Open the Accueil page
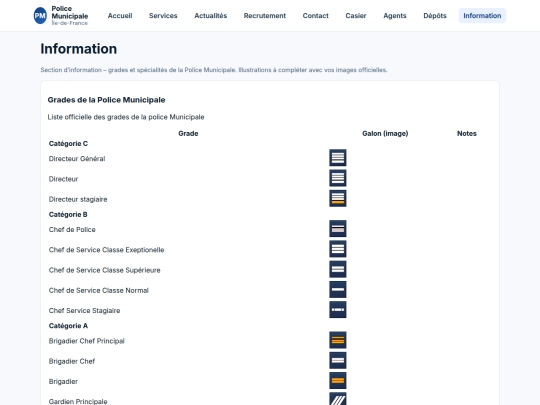540x405 pixels. pyautogui.click(x=120, y=16)
